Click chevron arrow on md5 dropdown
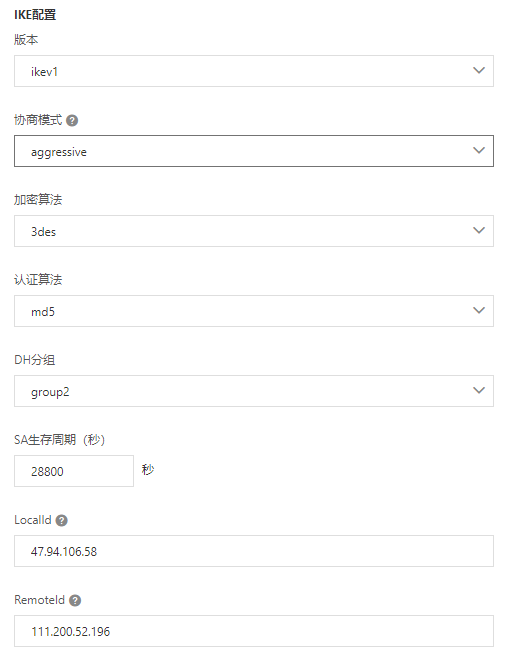This screenshot has height=657, width=512. (479, 310)
